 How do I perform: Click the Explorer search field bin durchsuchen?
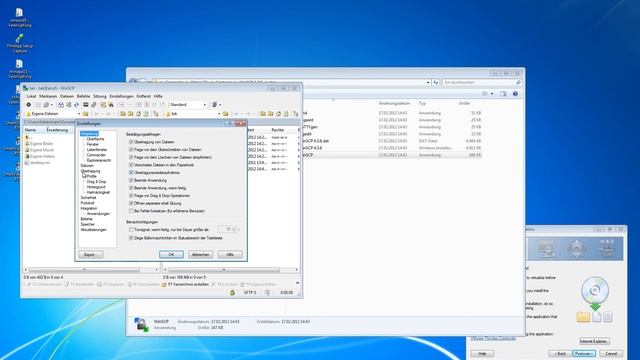[482, 82]
